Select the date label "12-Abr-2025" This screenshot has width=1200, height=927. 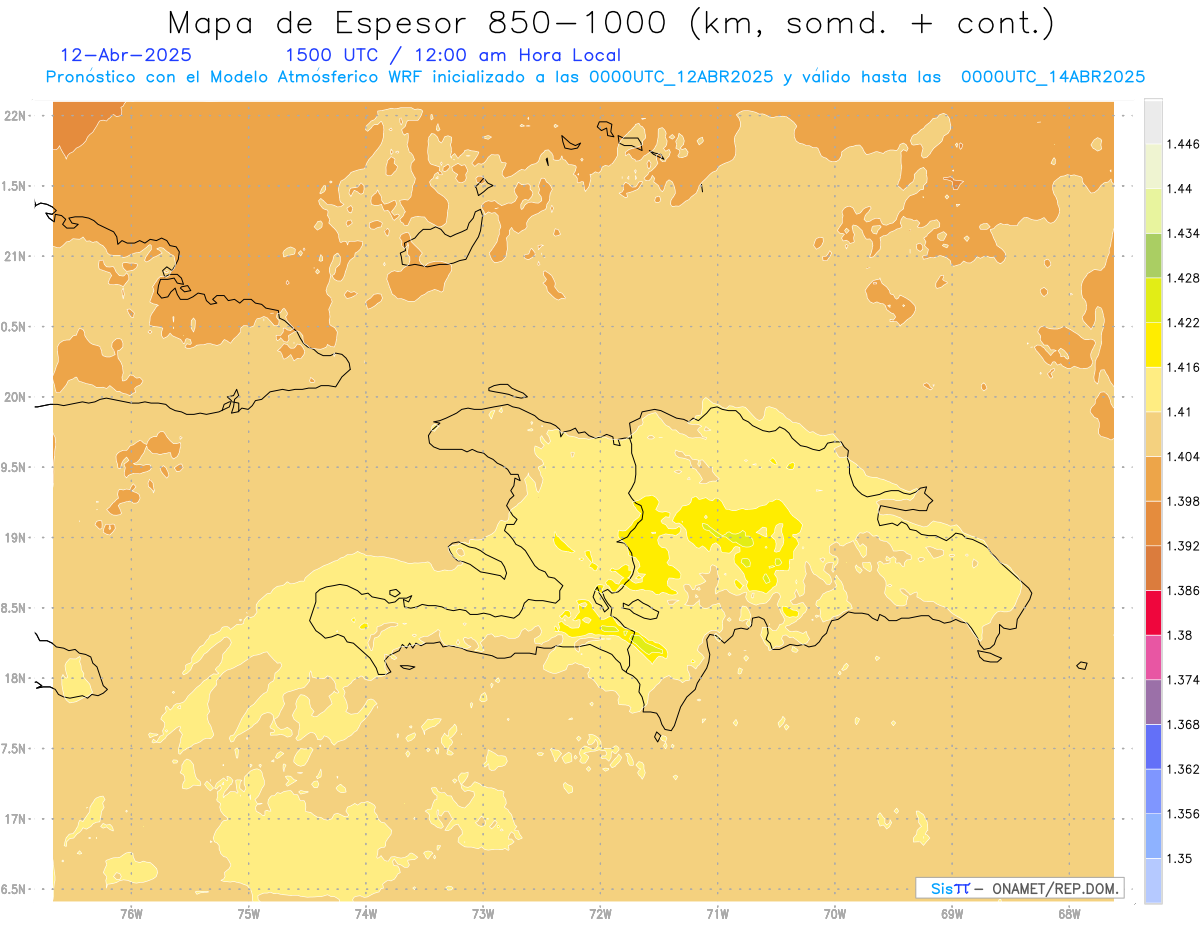click(x=126, y=55)
